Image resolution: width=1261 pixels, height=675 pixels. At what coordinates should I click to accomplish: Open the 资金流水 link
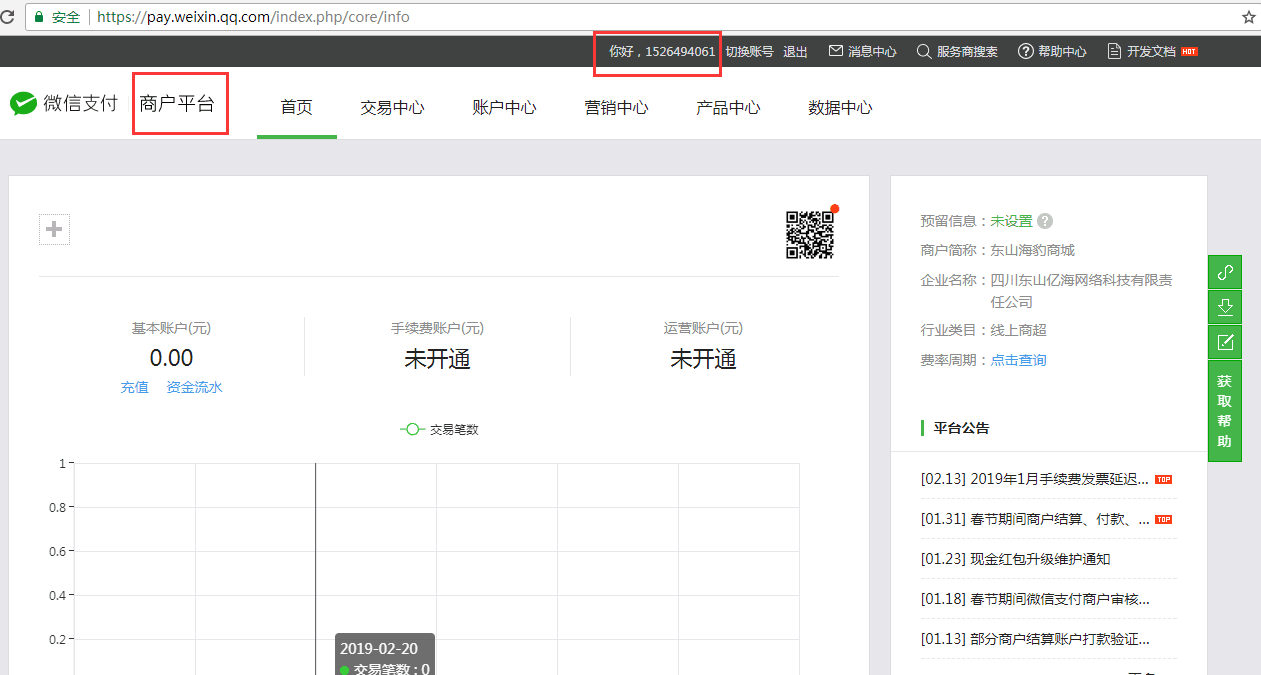(195, 387)
